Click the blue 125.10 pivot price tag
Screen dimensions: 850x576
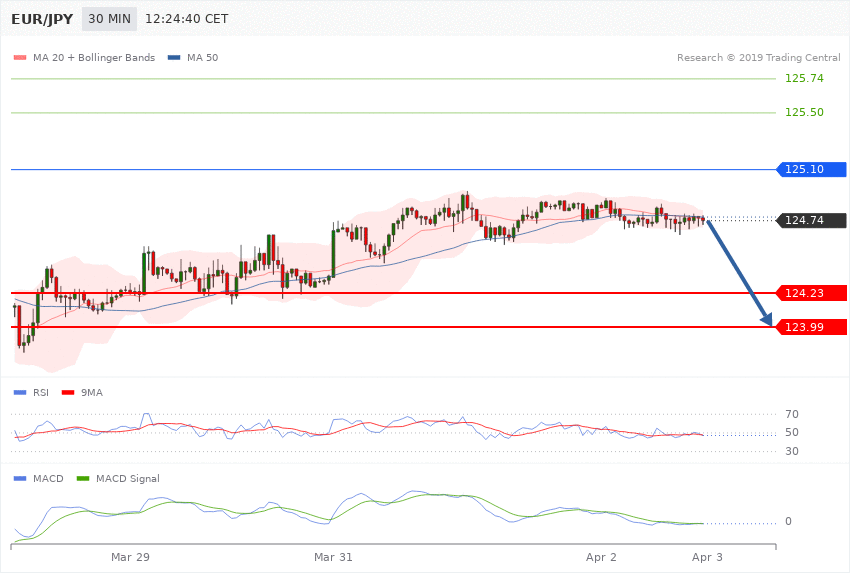pyautogui.click(x=812, y=170)
